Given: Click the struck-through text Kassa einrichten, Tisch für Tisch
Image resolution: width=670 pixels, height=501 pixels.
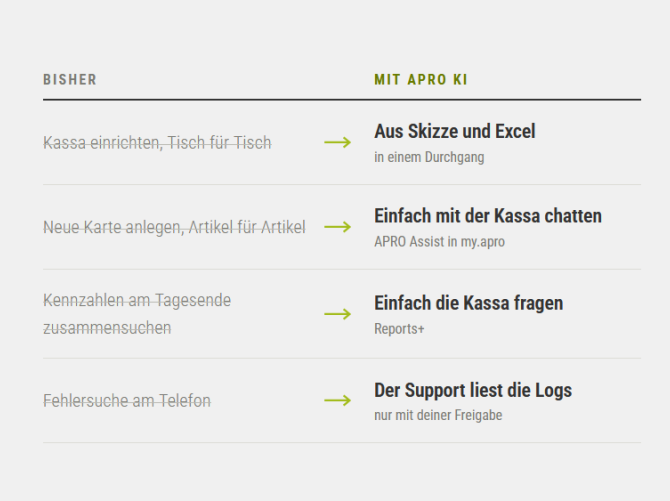Looking at the screenshot, I should [x=157, y=143].
